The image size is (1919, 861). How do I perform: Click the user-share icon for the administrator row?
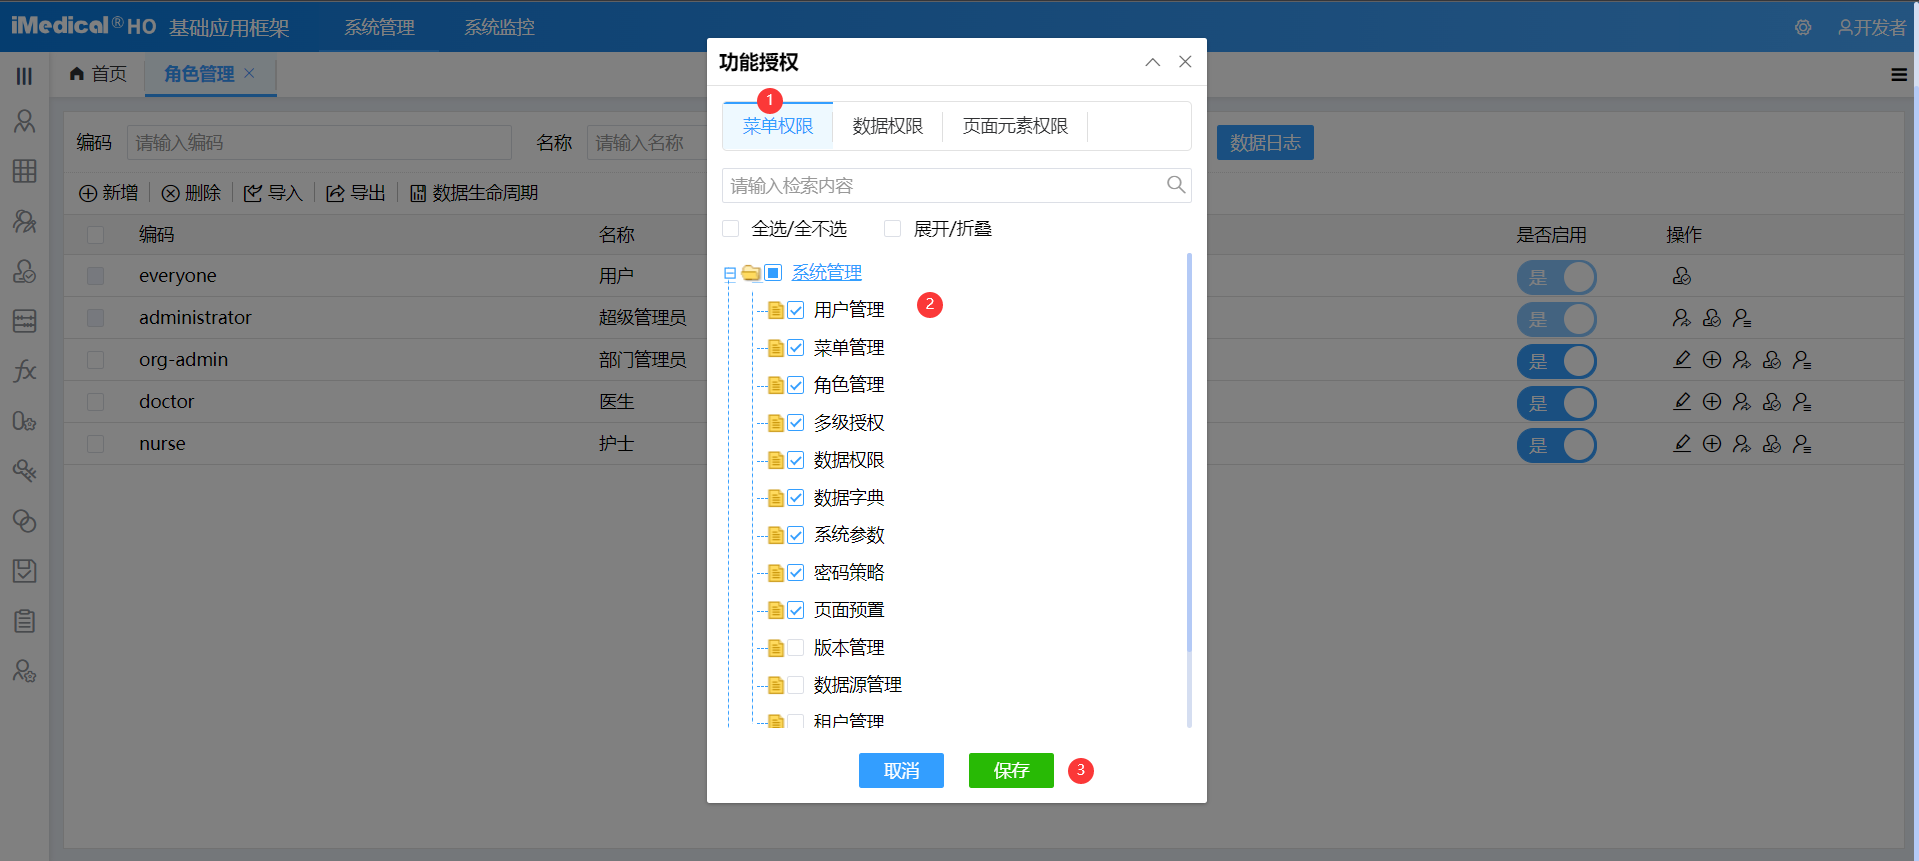[1682, 318]
